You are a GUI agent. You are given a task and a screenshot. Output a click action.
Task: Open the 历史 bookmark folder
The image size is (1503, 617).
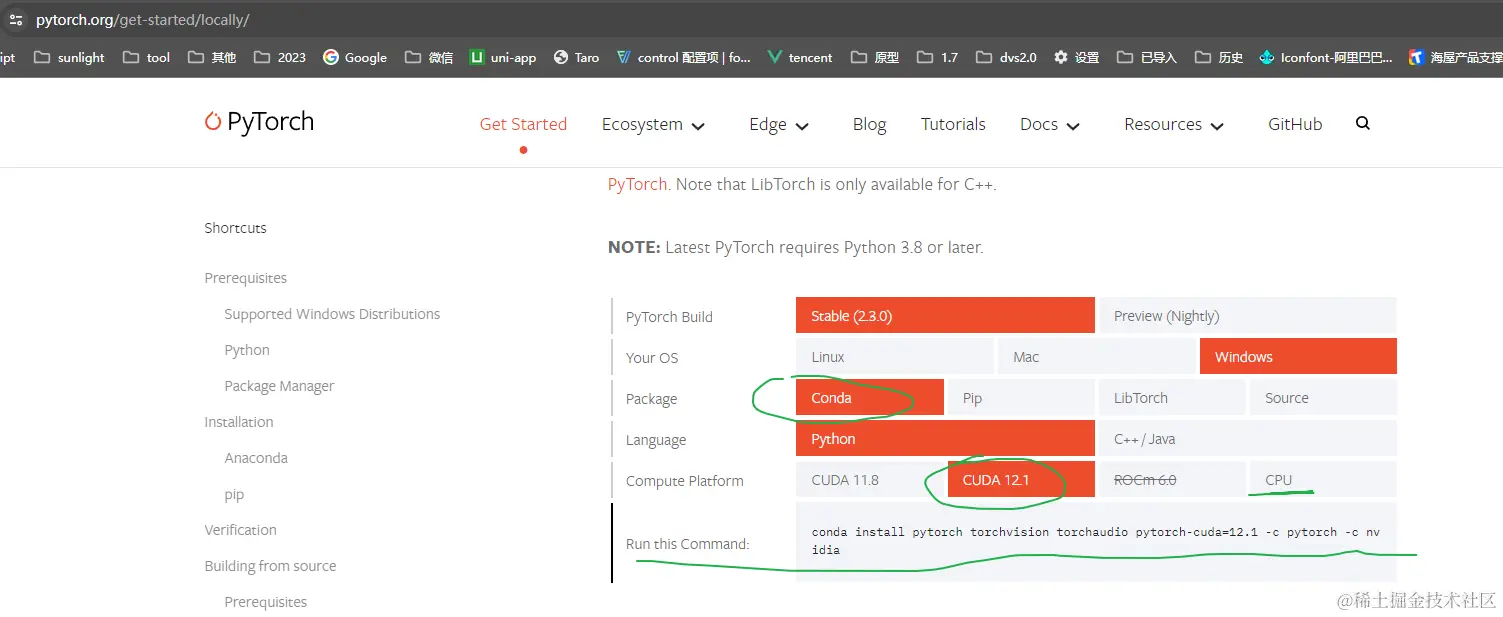click(x=1218, y=57)
